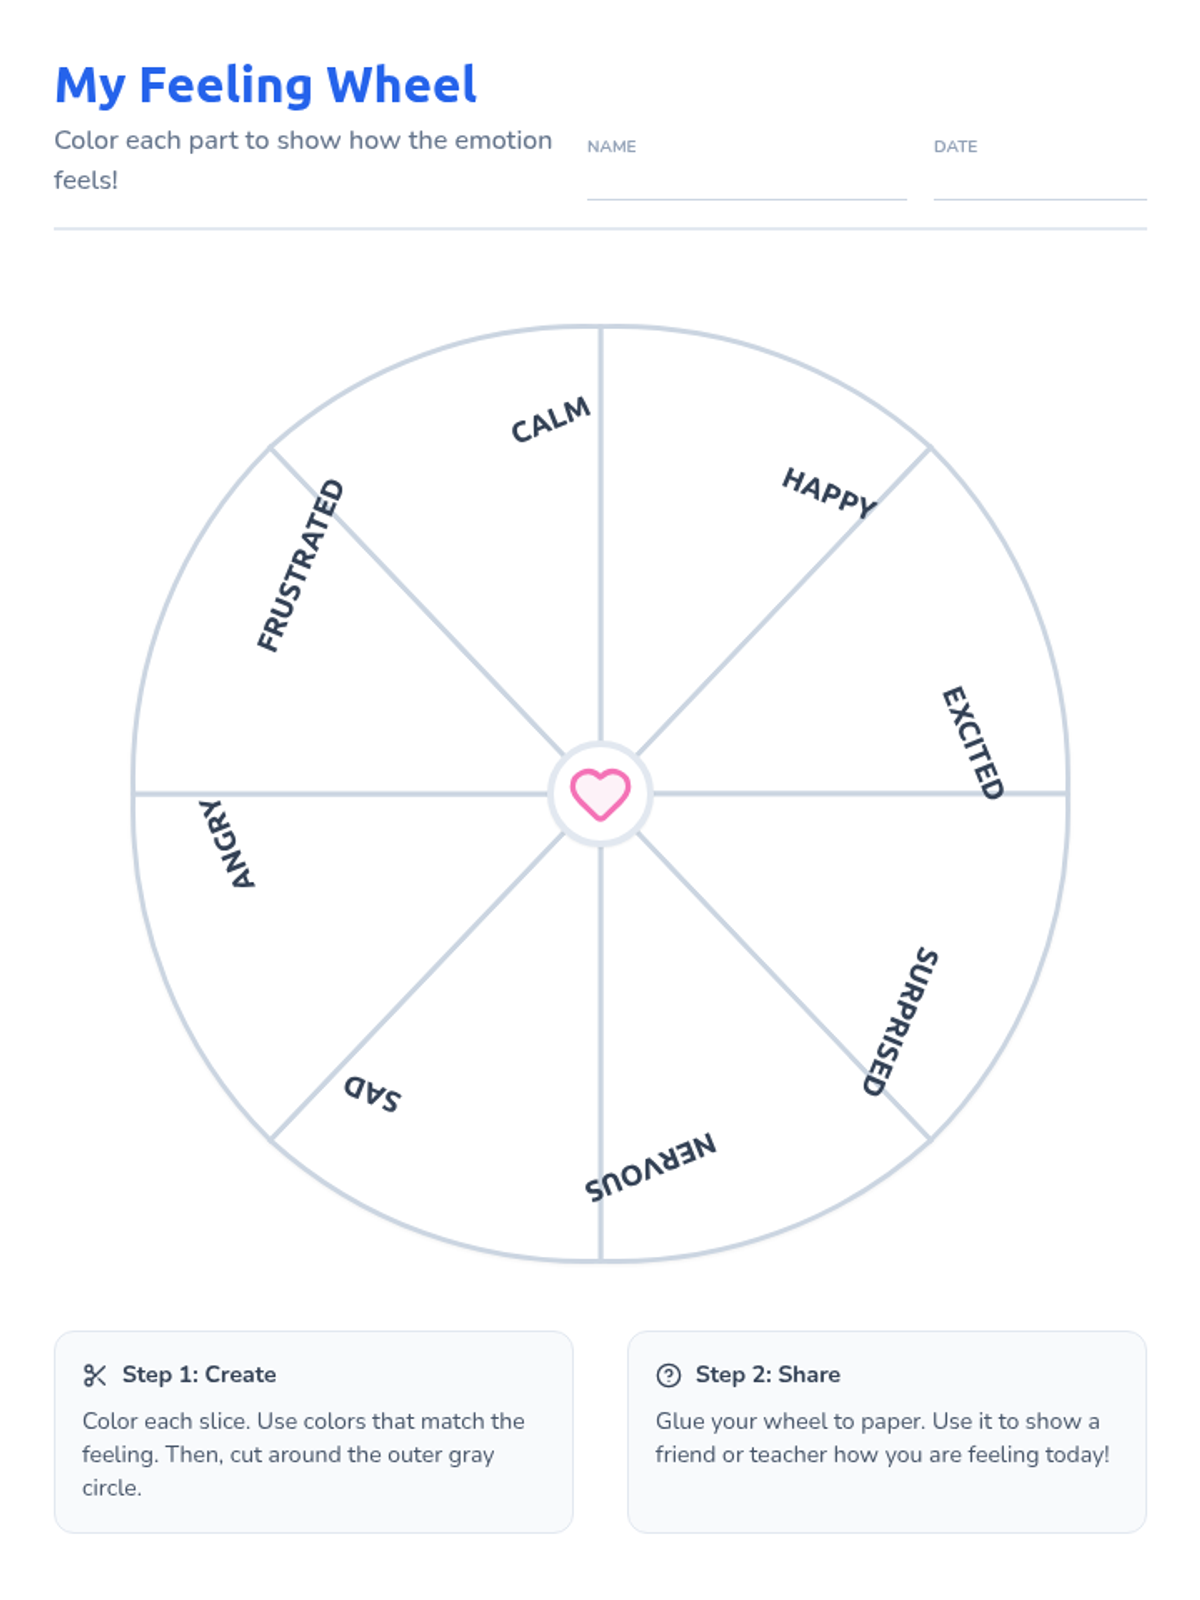Click the Step 2: Share heading

tap(768, 1375)
